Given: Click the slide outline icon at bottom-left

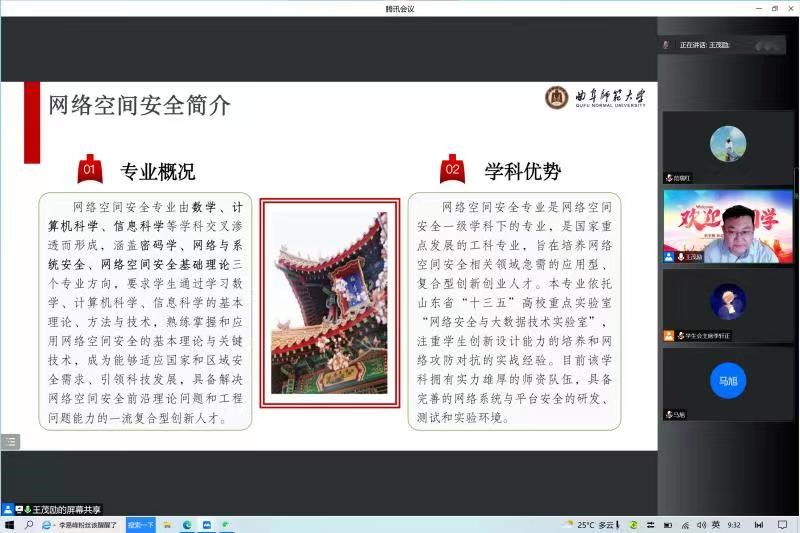Looking at the screenshot, I should pos(10,441).
